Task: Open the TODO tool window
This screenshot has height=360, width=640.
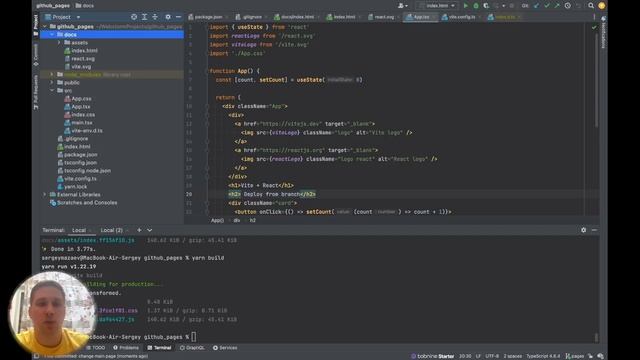Action: pos(96,348)
